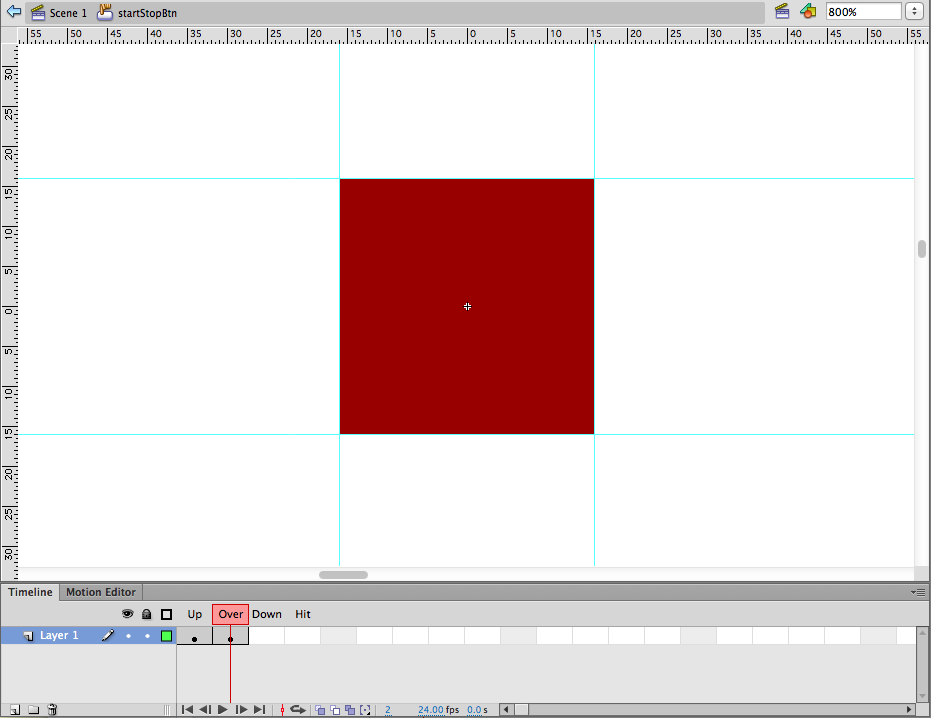This screenshot has width=931, height=718.
Task: Jump to the first frame
Action: coord(187,710)
